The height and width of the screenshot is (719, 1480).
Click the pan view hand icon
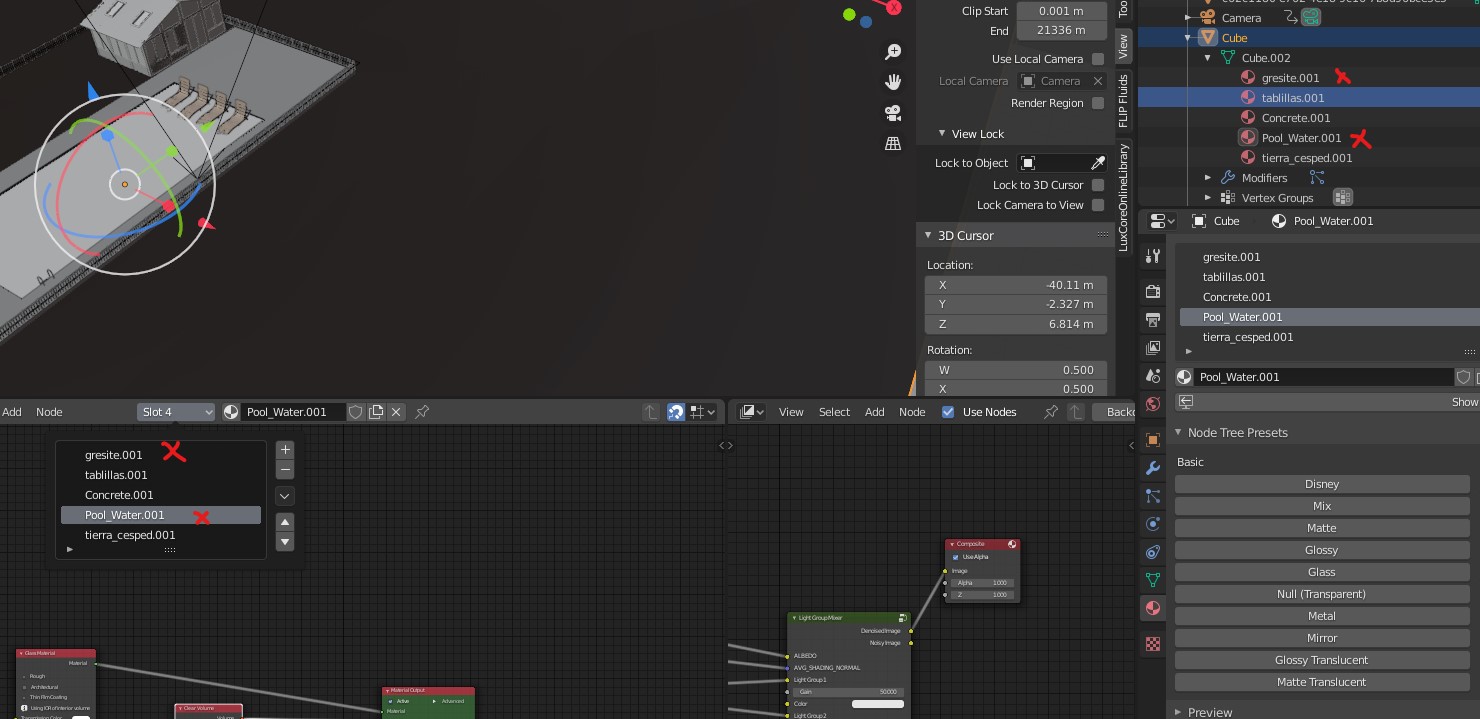coord(893,82)
